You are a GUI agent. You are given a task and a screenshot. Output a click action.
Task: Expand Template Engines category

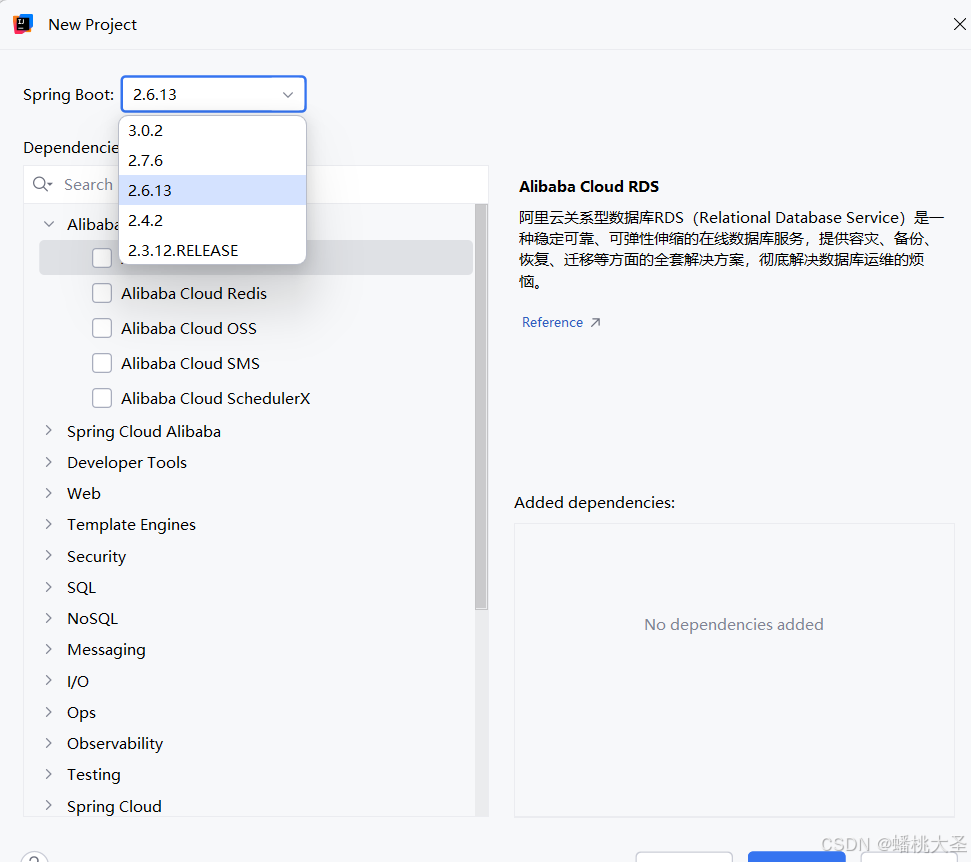(49, 524)
